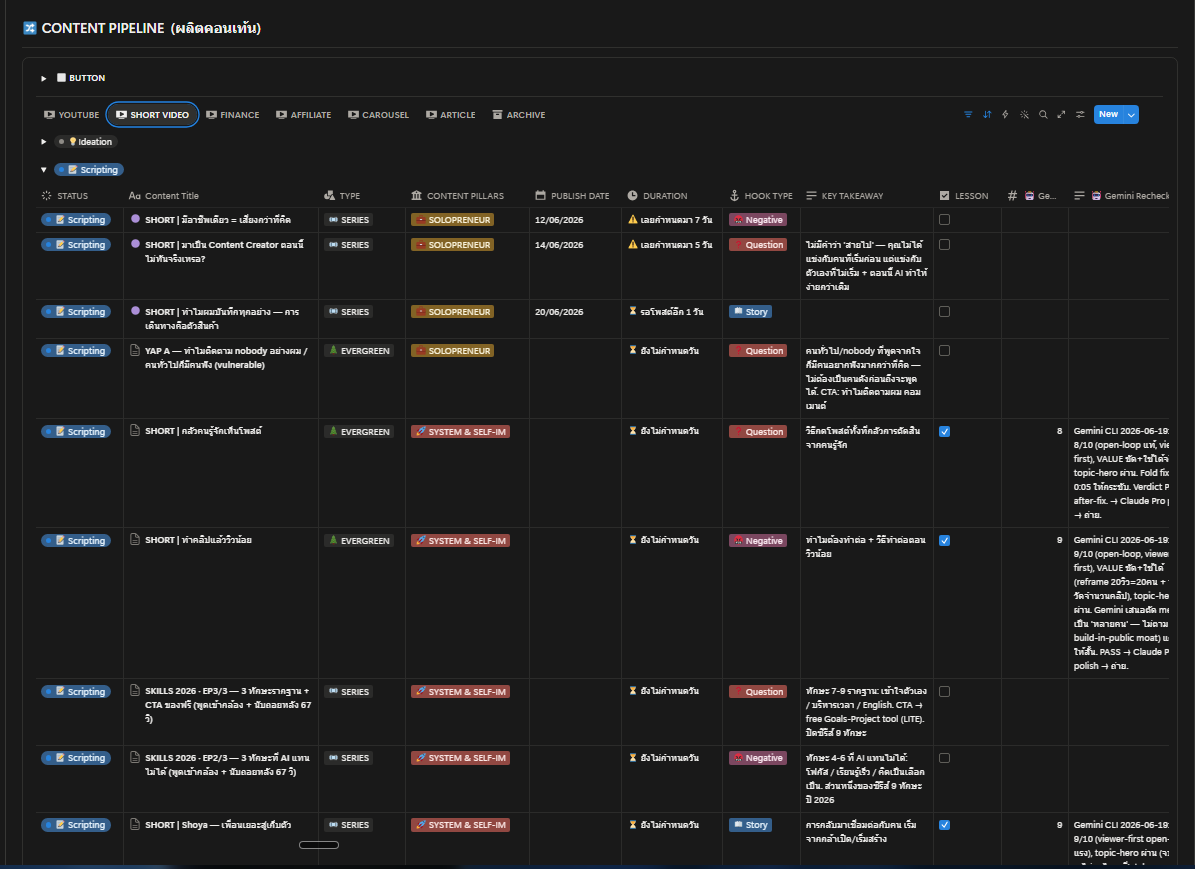Open the ARCHIVE view tab
The image size is (1195, 869).
tap(519, 115)
